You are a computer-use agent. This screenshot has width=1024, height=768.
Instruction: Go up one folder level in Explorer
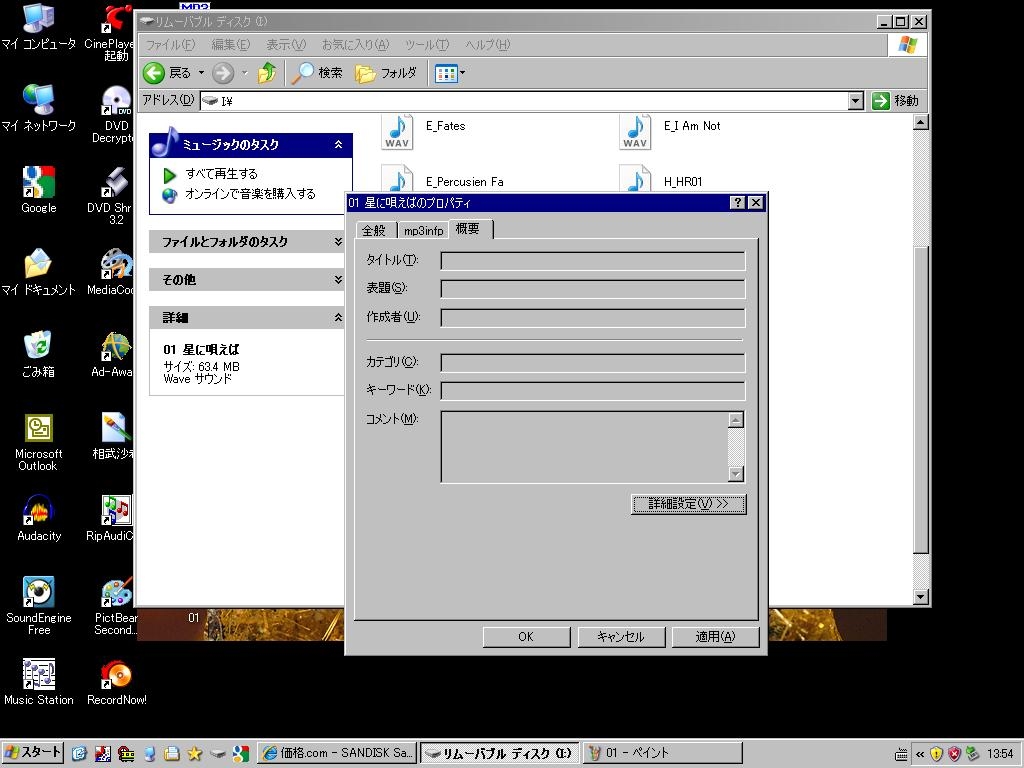(x=266, y=73)
